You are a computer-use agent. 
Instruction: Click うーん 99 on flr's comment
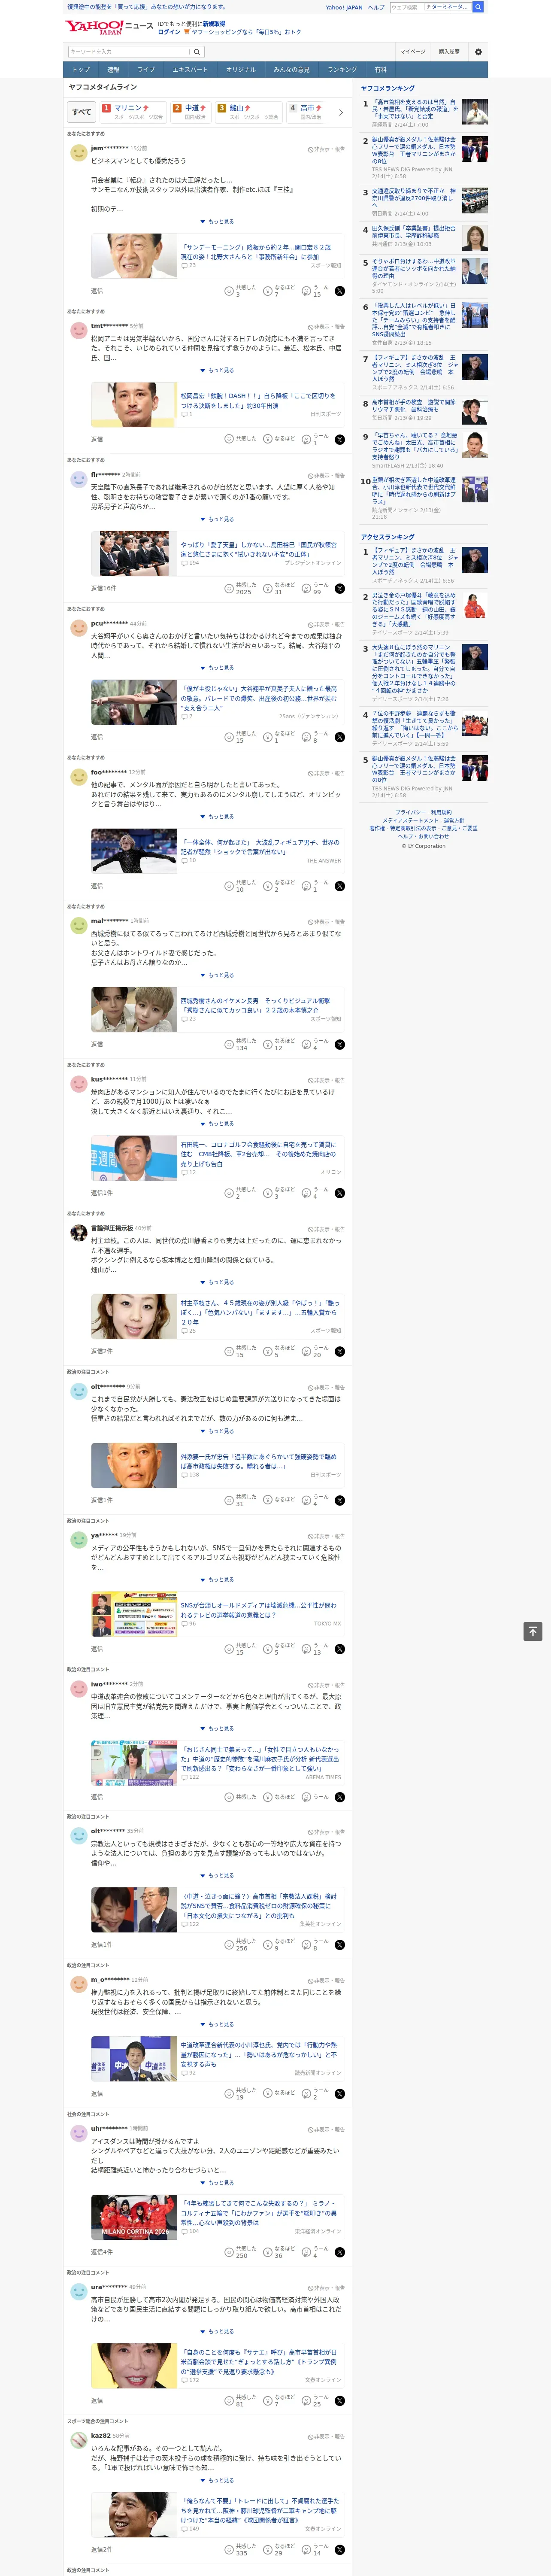[316, 588]
